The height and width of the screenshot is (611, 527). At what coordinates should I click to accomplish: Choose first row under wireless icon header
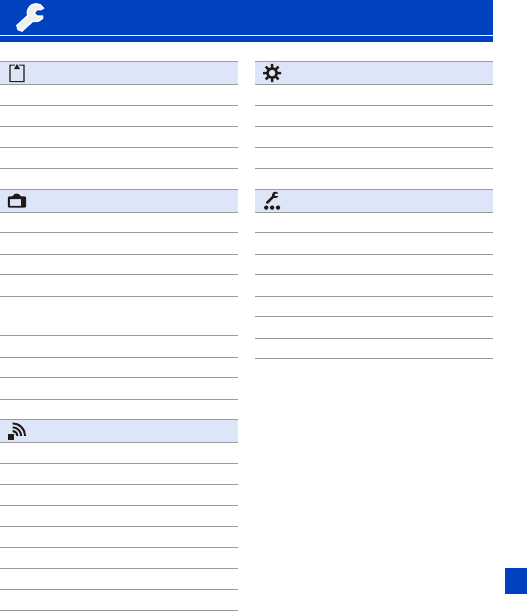tap(119, 453)
